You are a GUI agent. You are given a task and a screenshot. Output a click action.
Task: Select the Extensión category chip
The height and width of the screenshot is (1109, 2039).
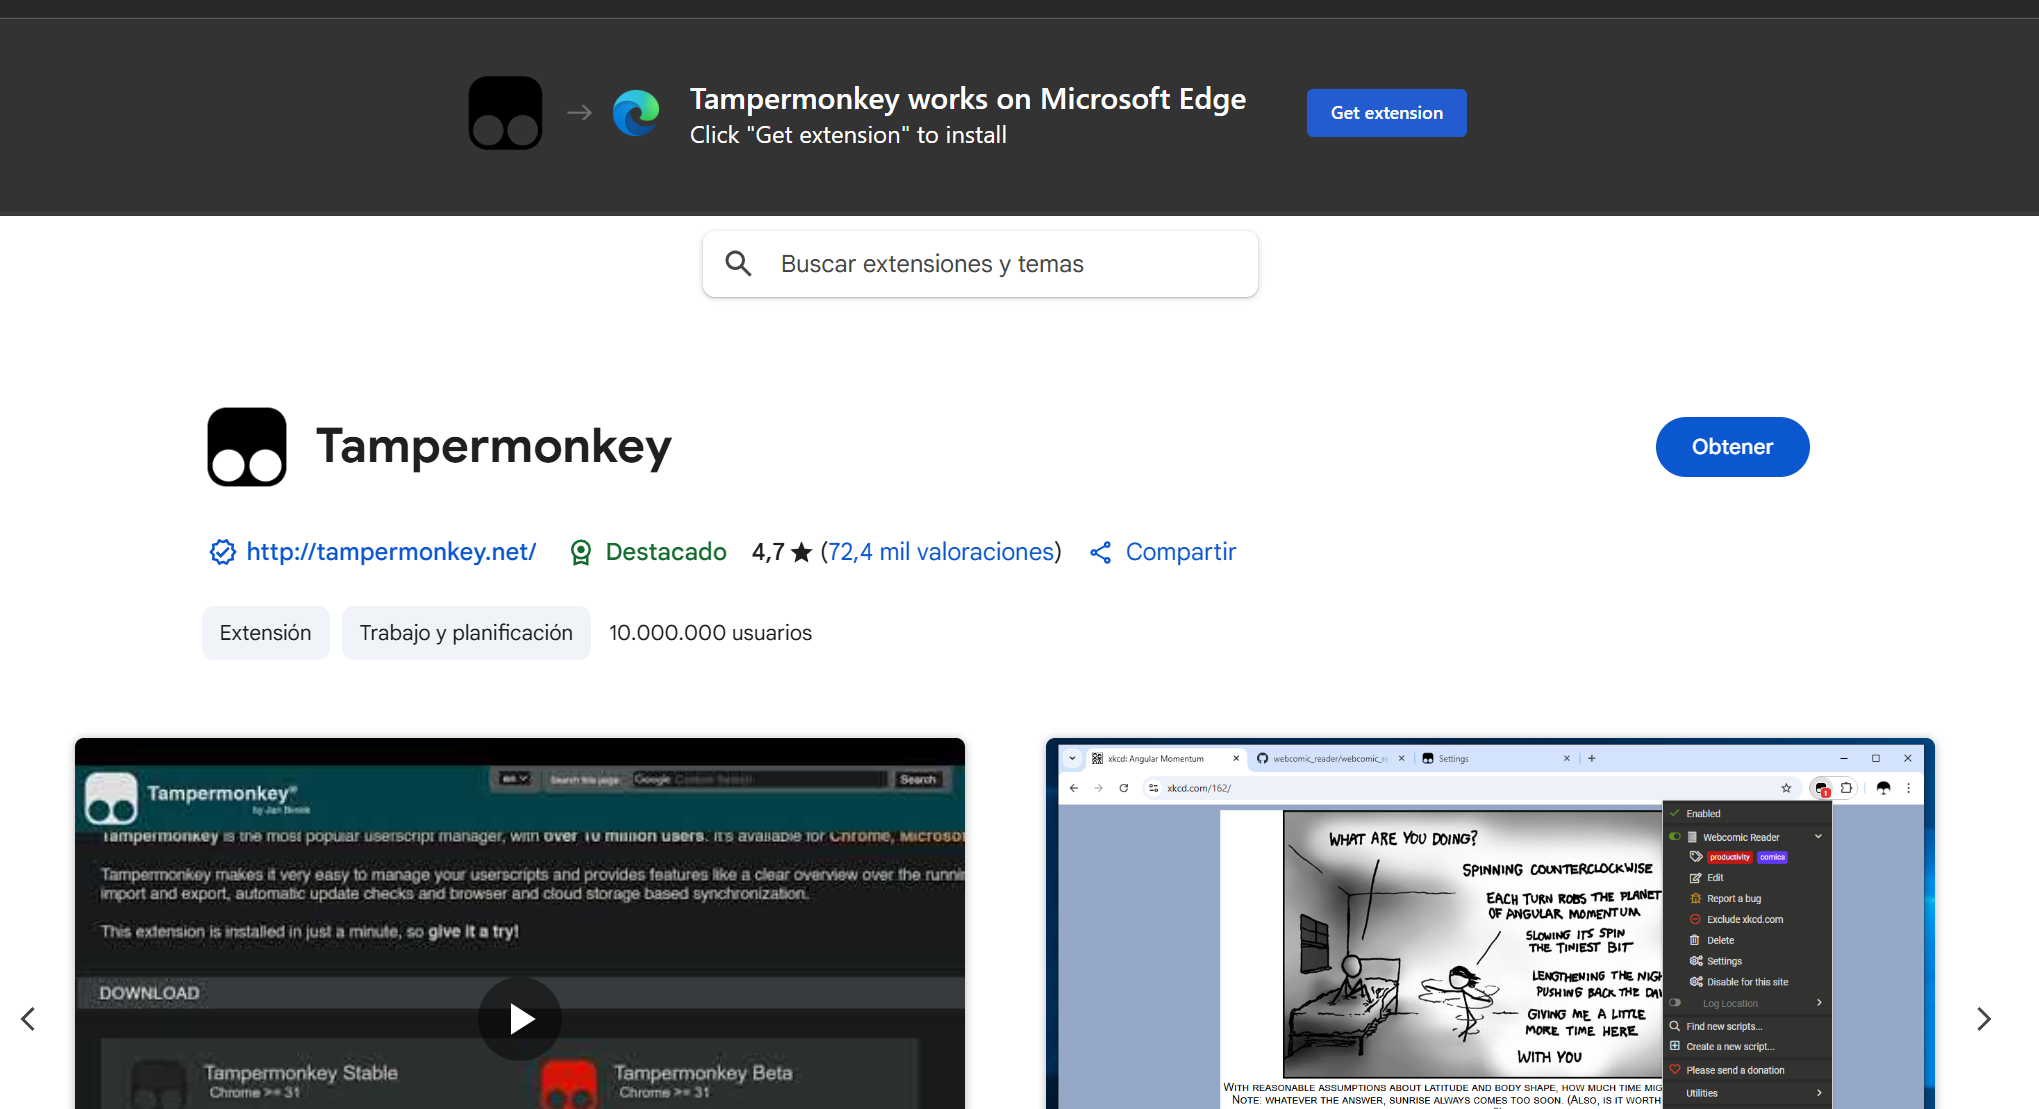pos(265,633)
